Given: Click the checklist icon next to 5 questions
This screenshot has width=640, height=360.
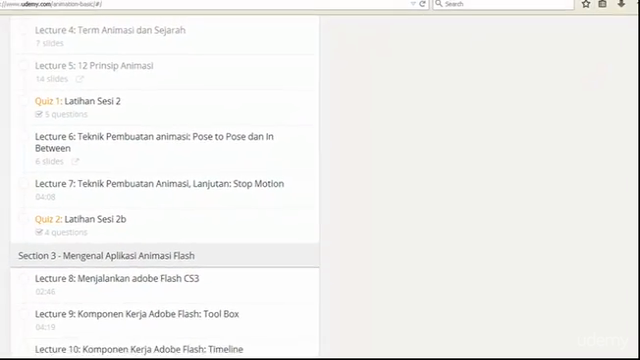Looking at the screenshot, I should coord(39,114).
